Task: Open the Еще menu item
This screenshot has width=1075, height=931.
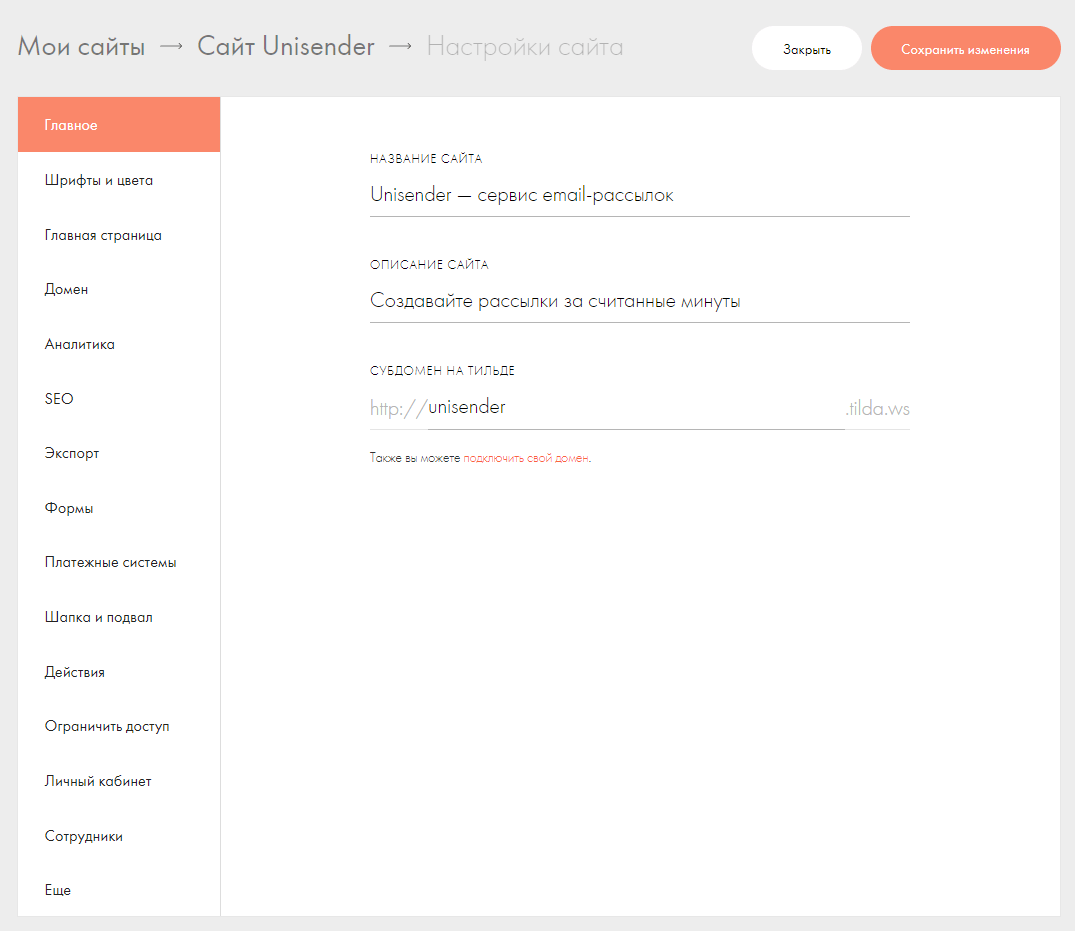Action: tap(119, 890)
